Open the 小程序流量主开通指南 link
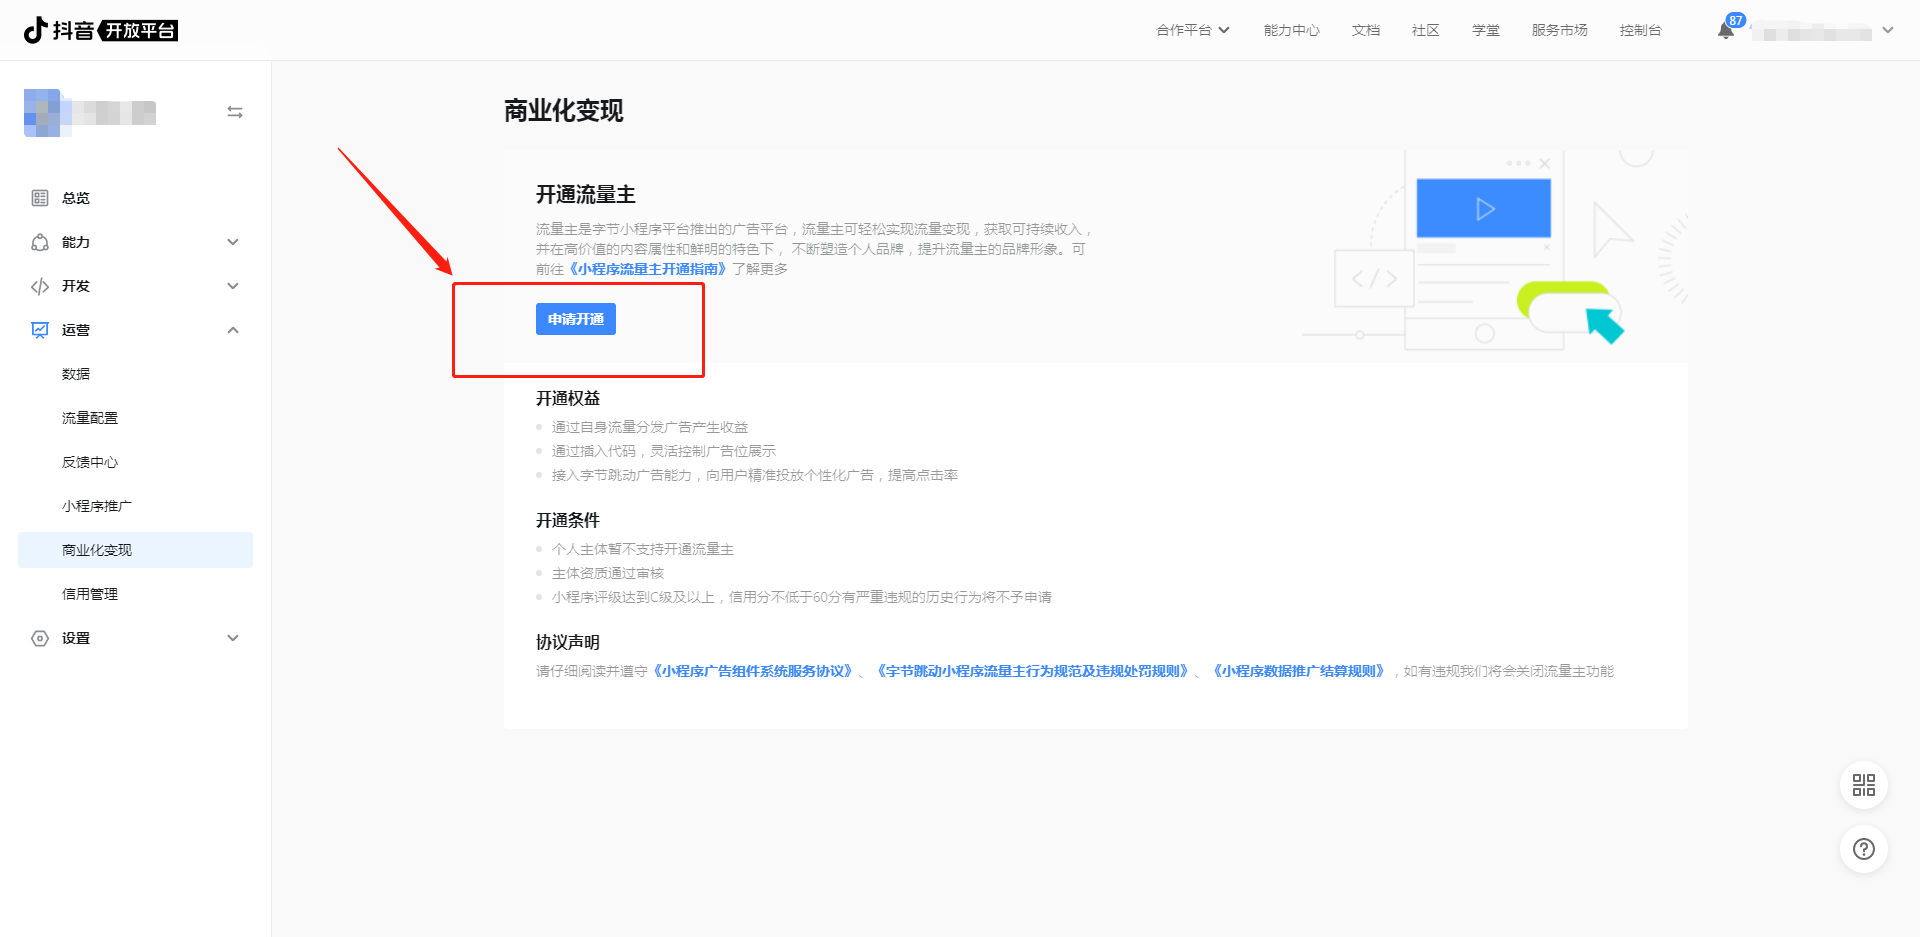This screenshot has height=937, width=1920. click(x=648, y=269)
